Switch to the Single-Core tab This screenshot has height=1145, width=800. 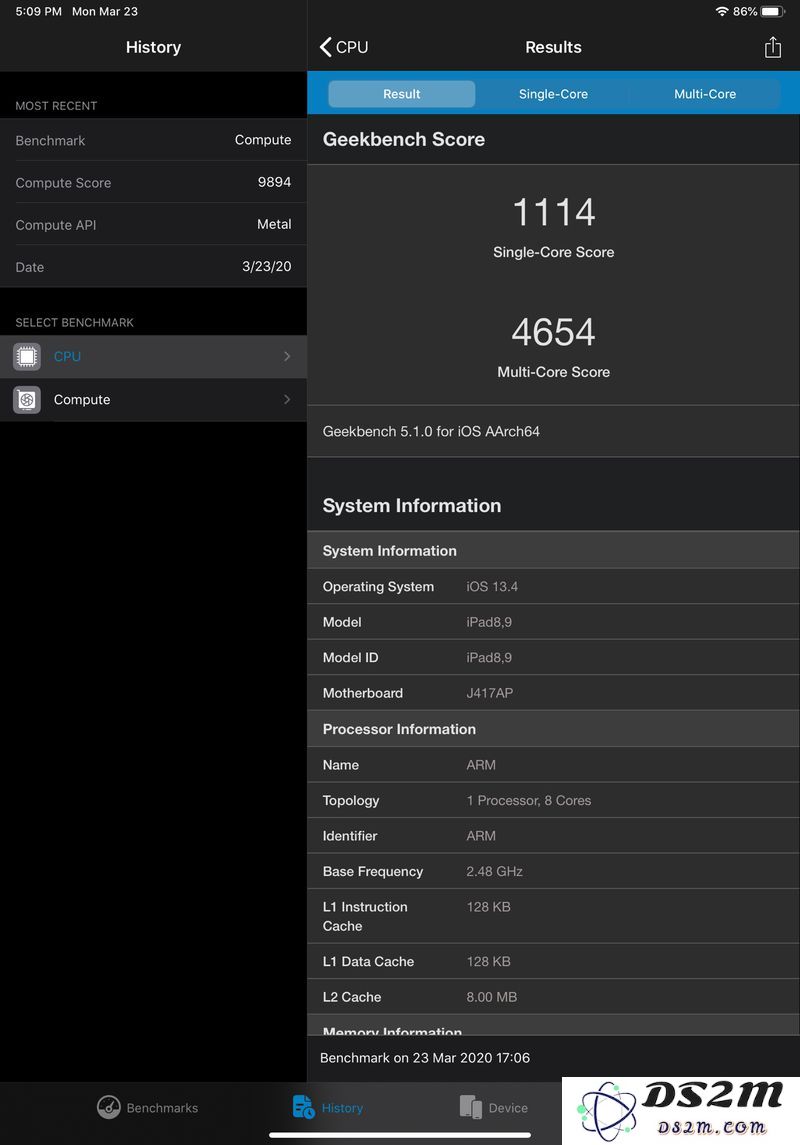(553, 94)
